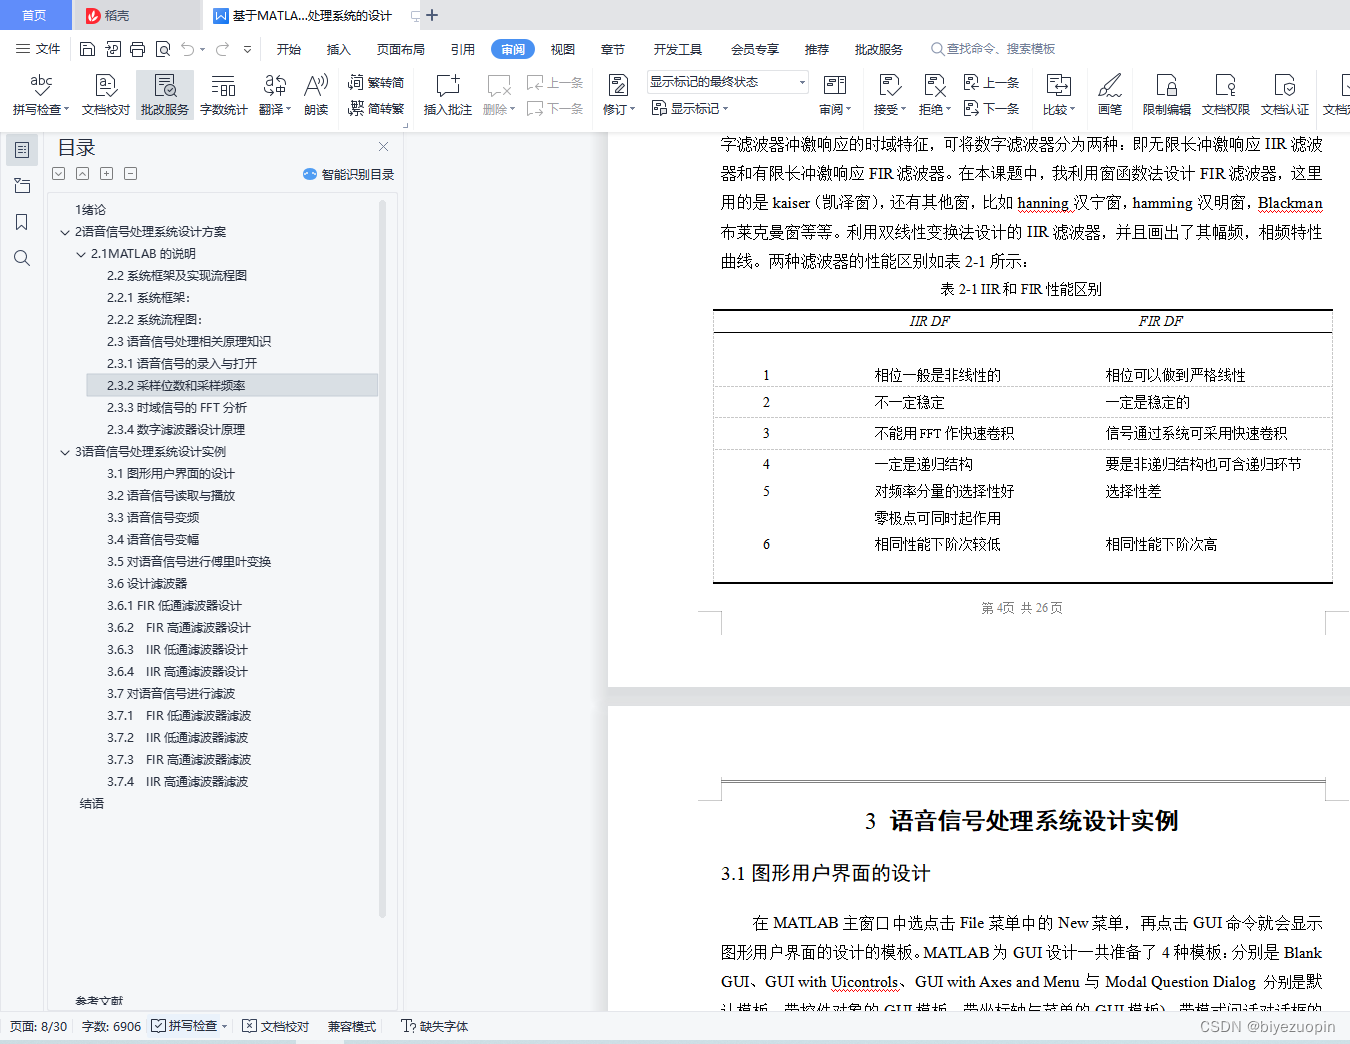
Task: Open the 页面布局 ribbon tab
Action: click(x=400, y=48)
